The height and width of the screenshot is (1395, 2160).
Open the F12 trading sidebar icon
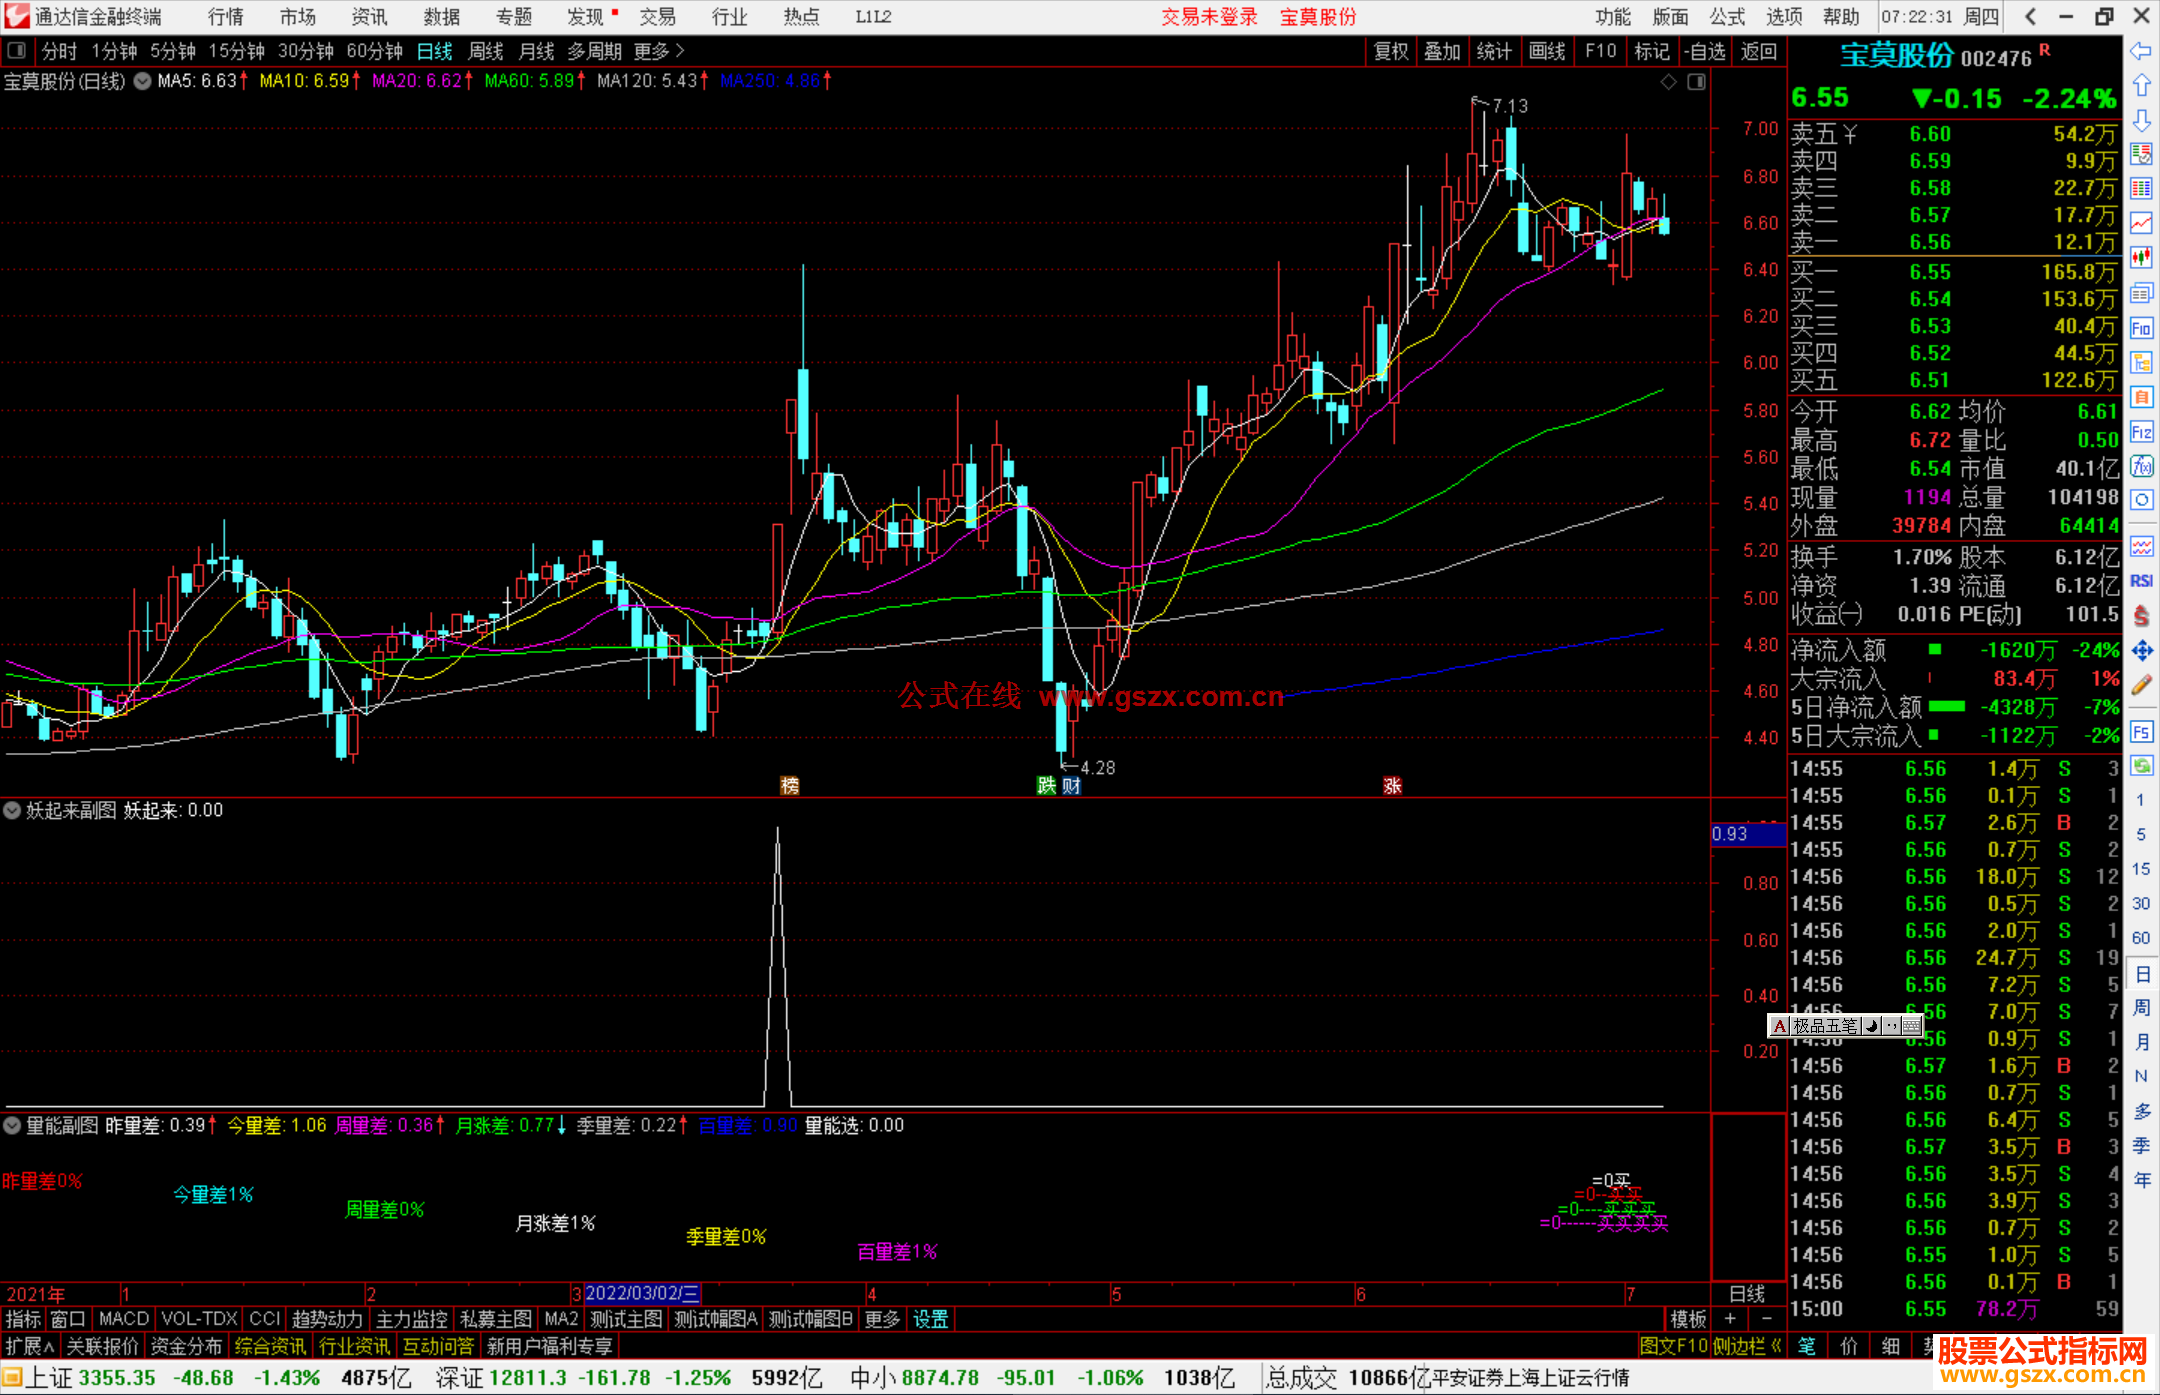[x=2141, y=432]
